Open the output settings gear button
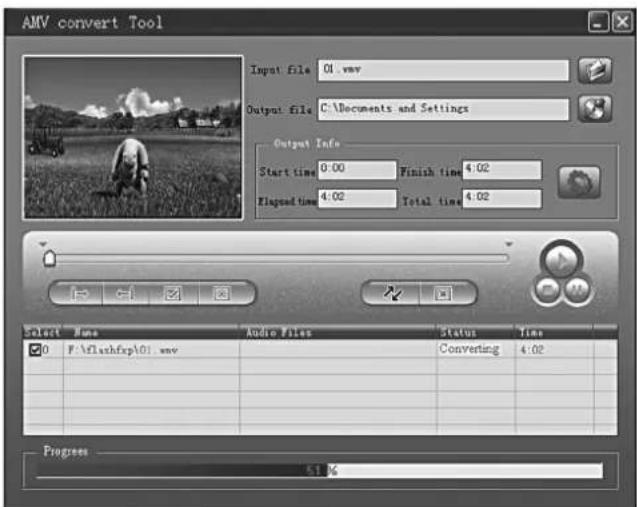Viewport: 637px width, 507px height. coord(579,182)
